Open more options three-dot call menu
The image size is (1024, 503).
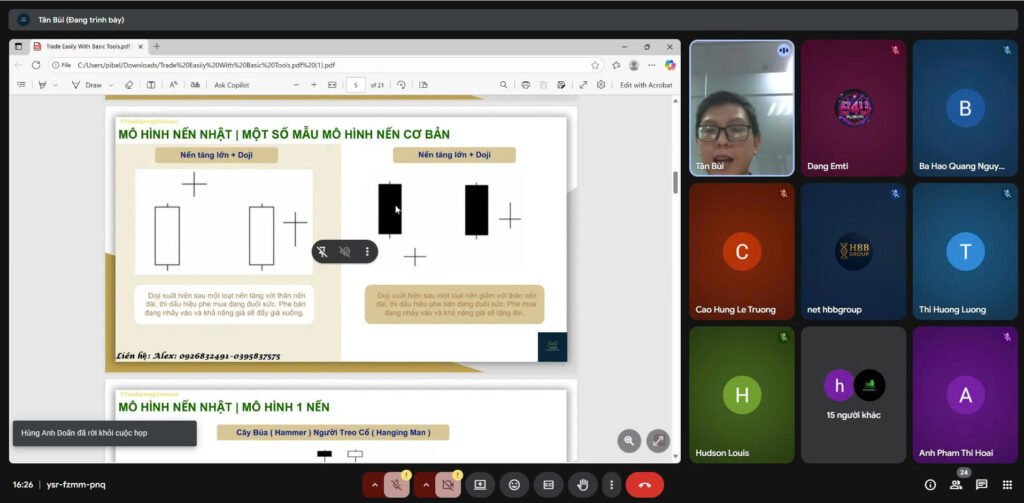pos(611,485)
